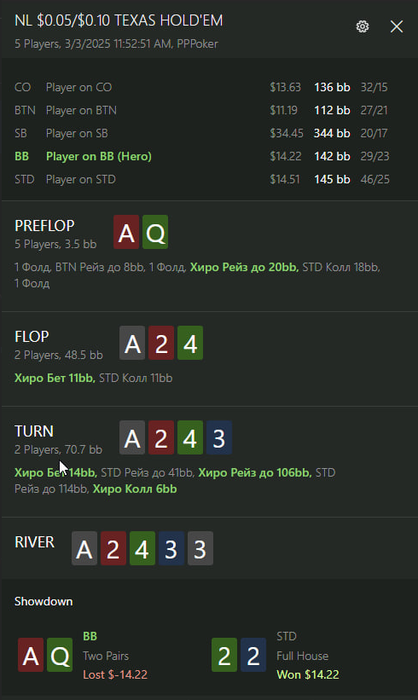The height and width of the screenshot is (700, 418).
Task: Select the green 4 flop card
Action: pos(190,343)
